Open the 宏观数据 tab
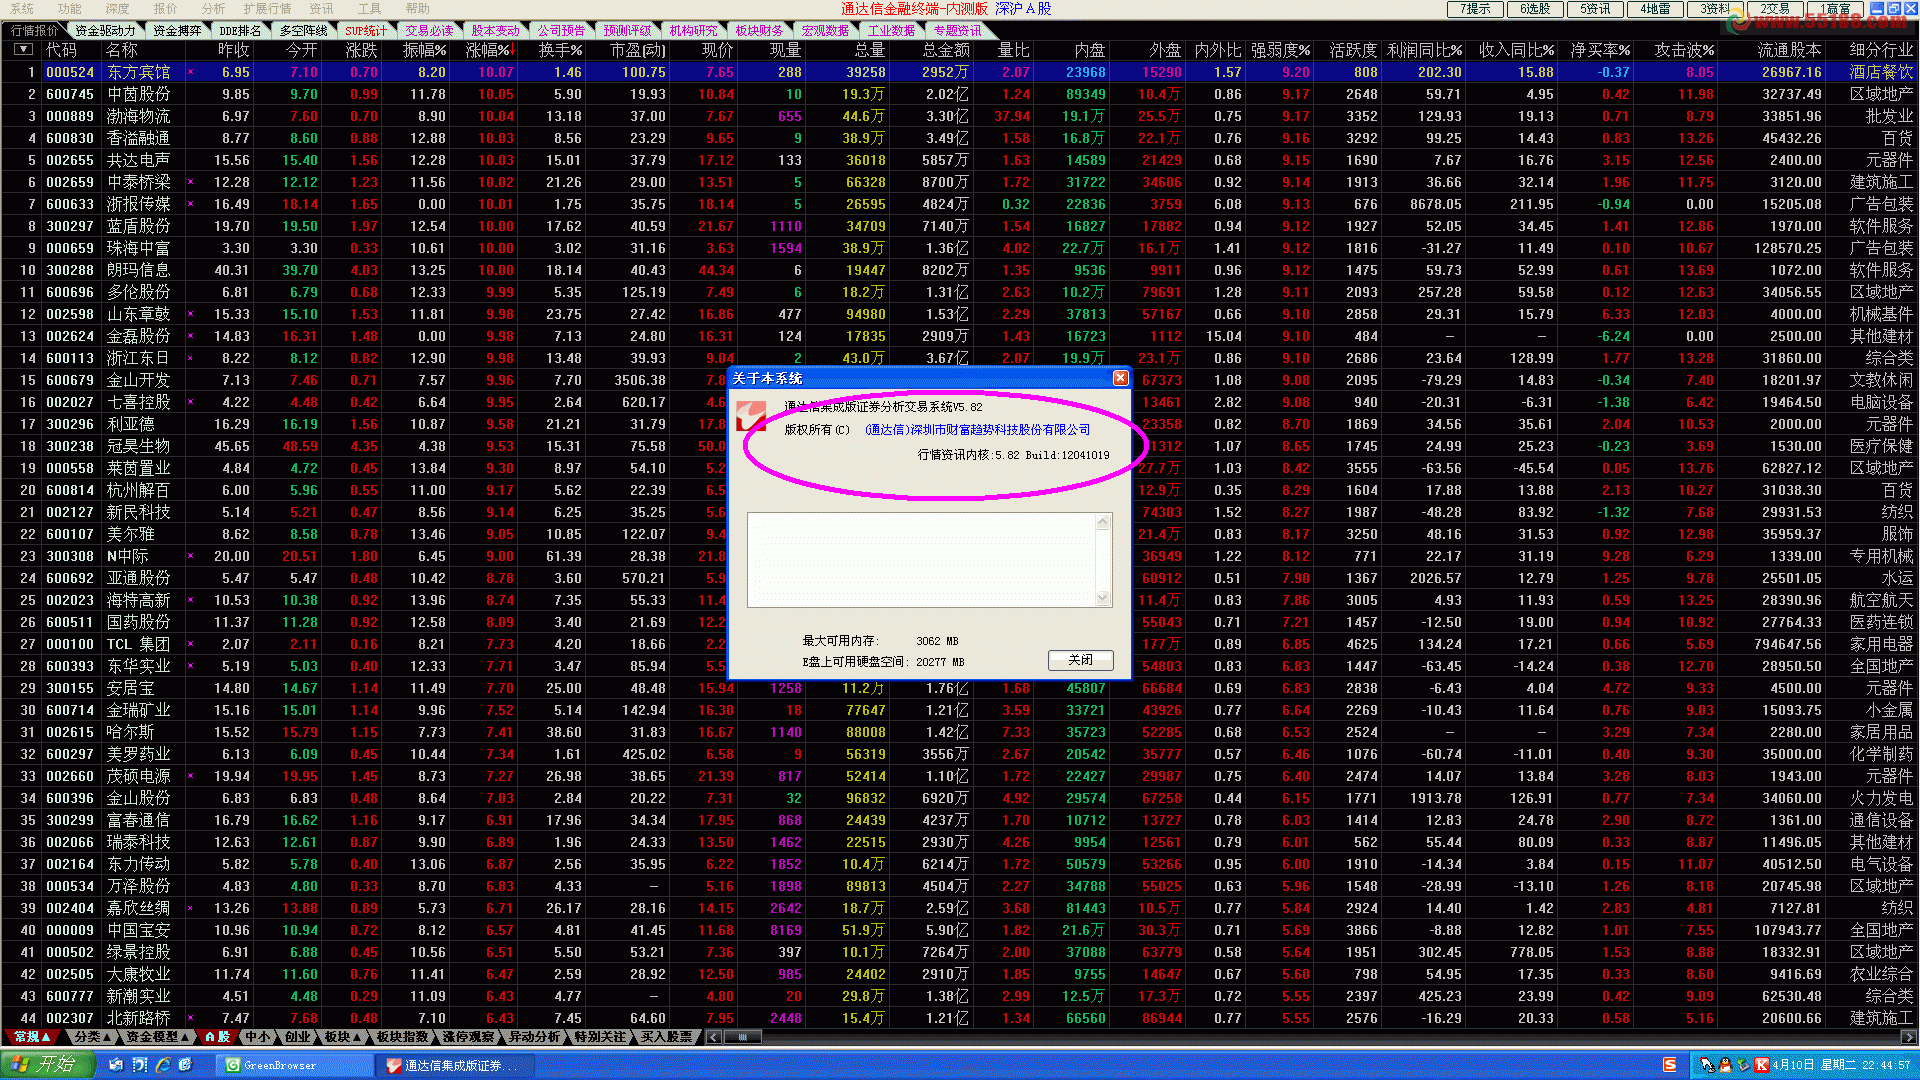 [x=825, y=31]
